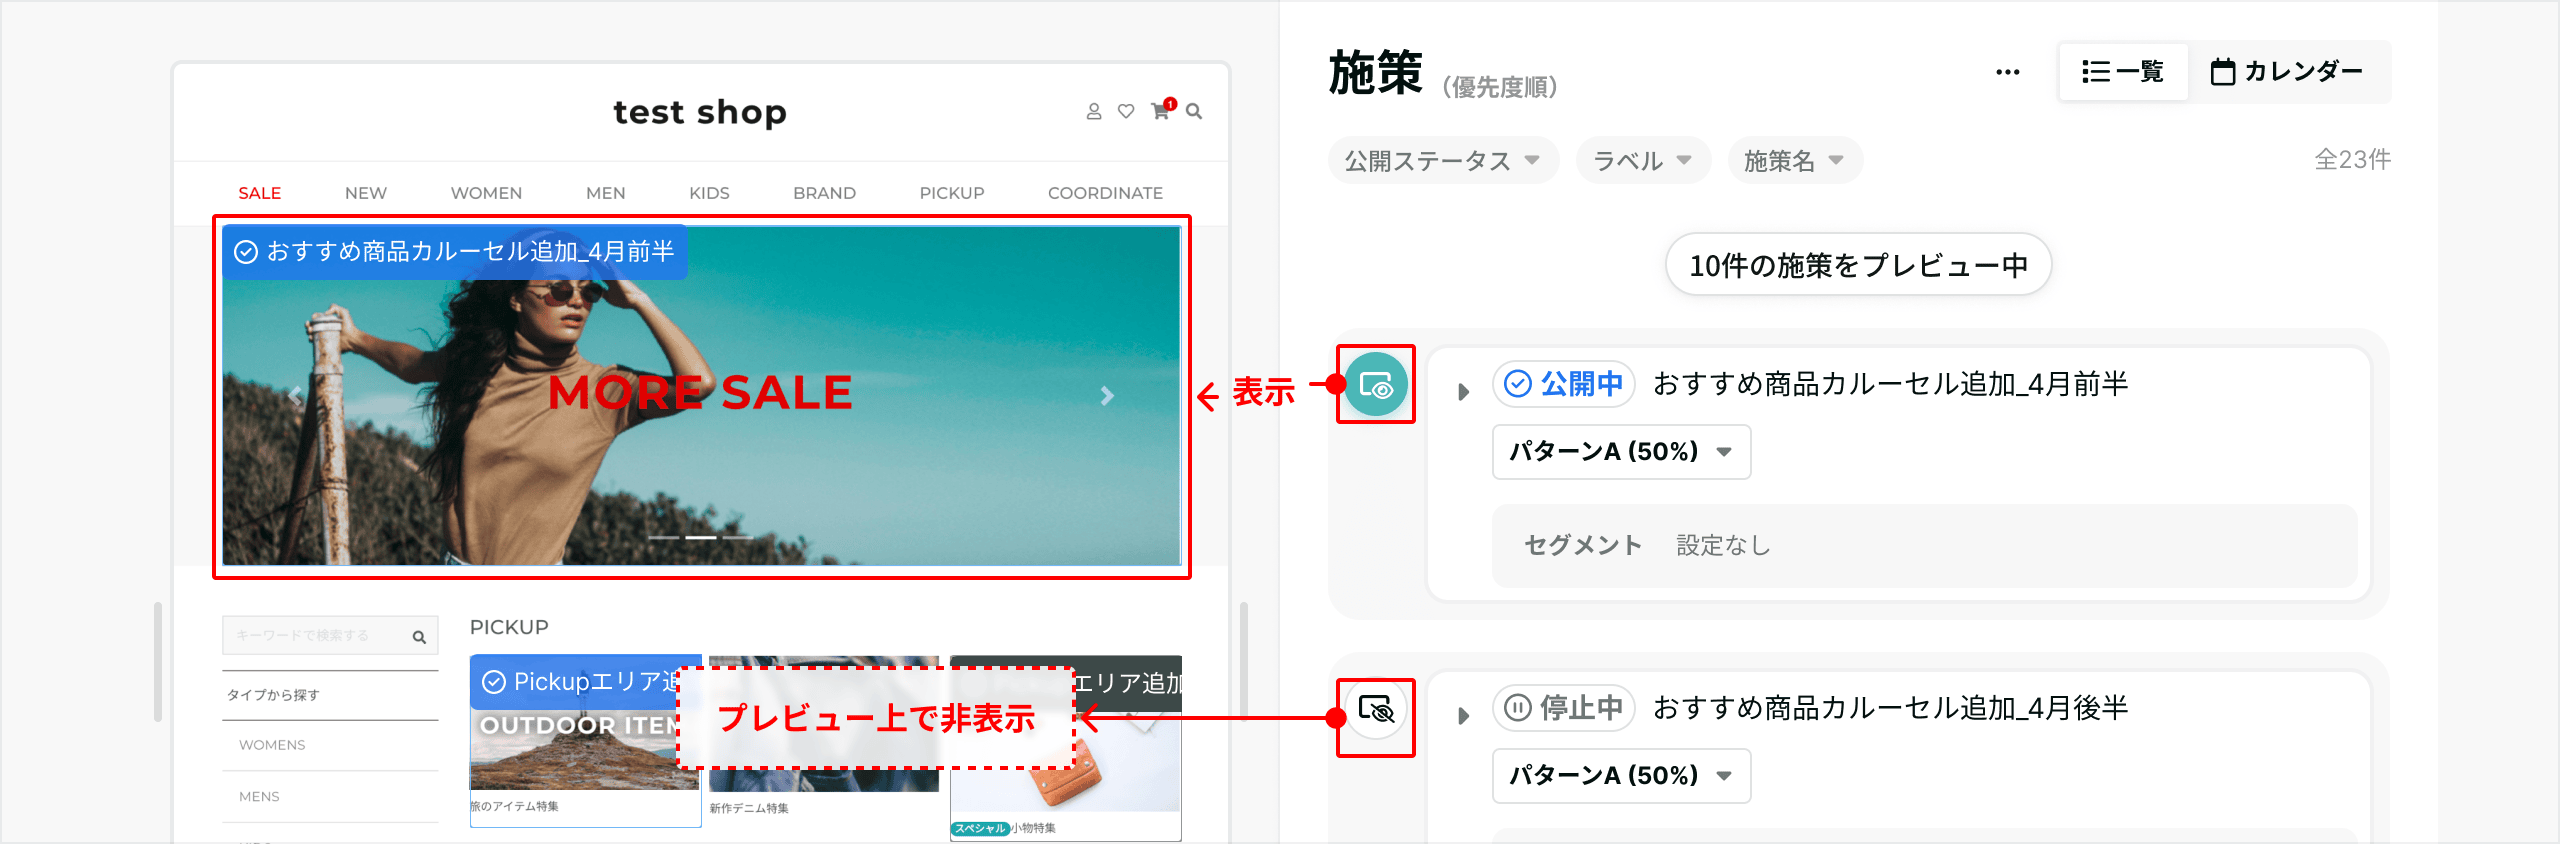This screenshot has height=844, width=2560.
Task: Expand the おすすめ商品カルーセル追加_4月後半 row
Action: point(1463,716)
